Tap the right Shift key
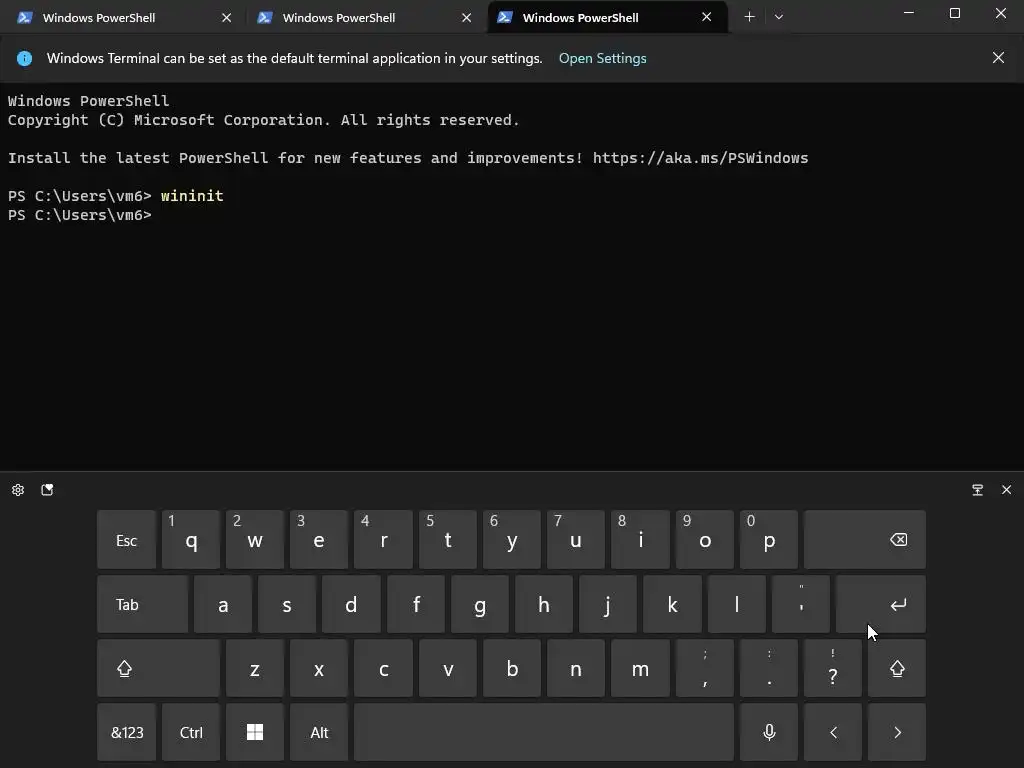1024x768 pixels. tap(897, 668)
